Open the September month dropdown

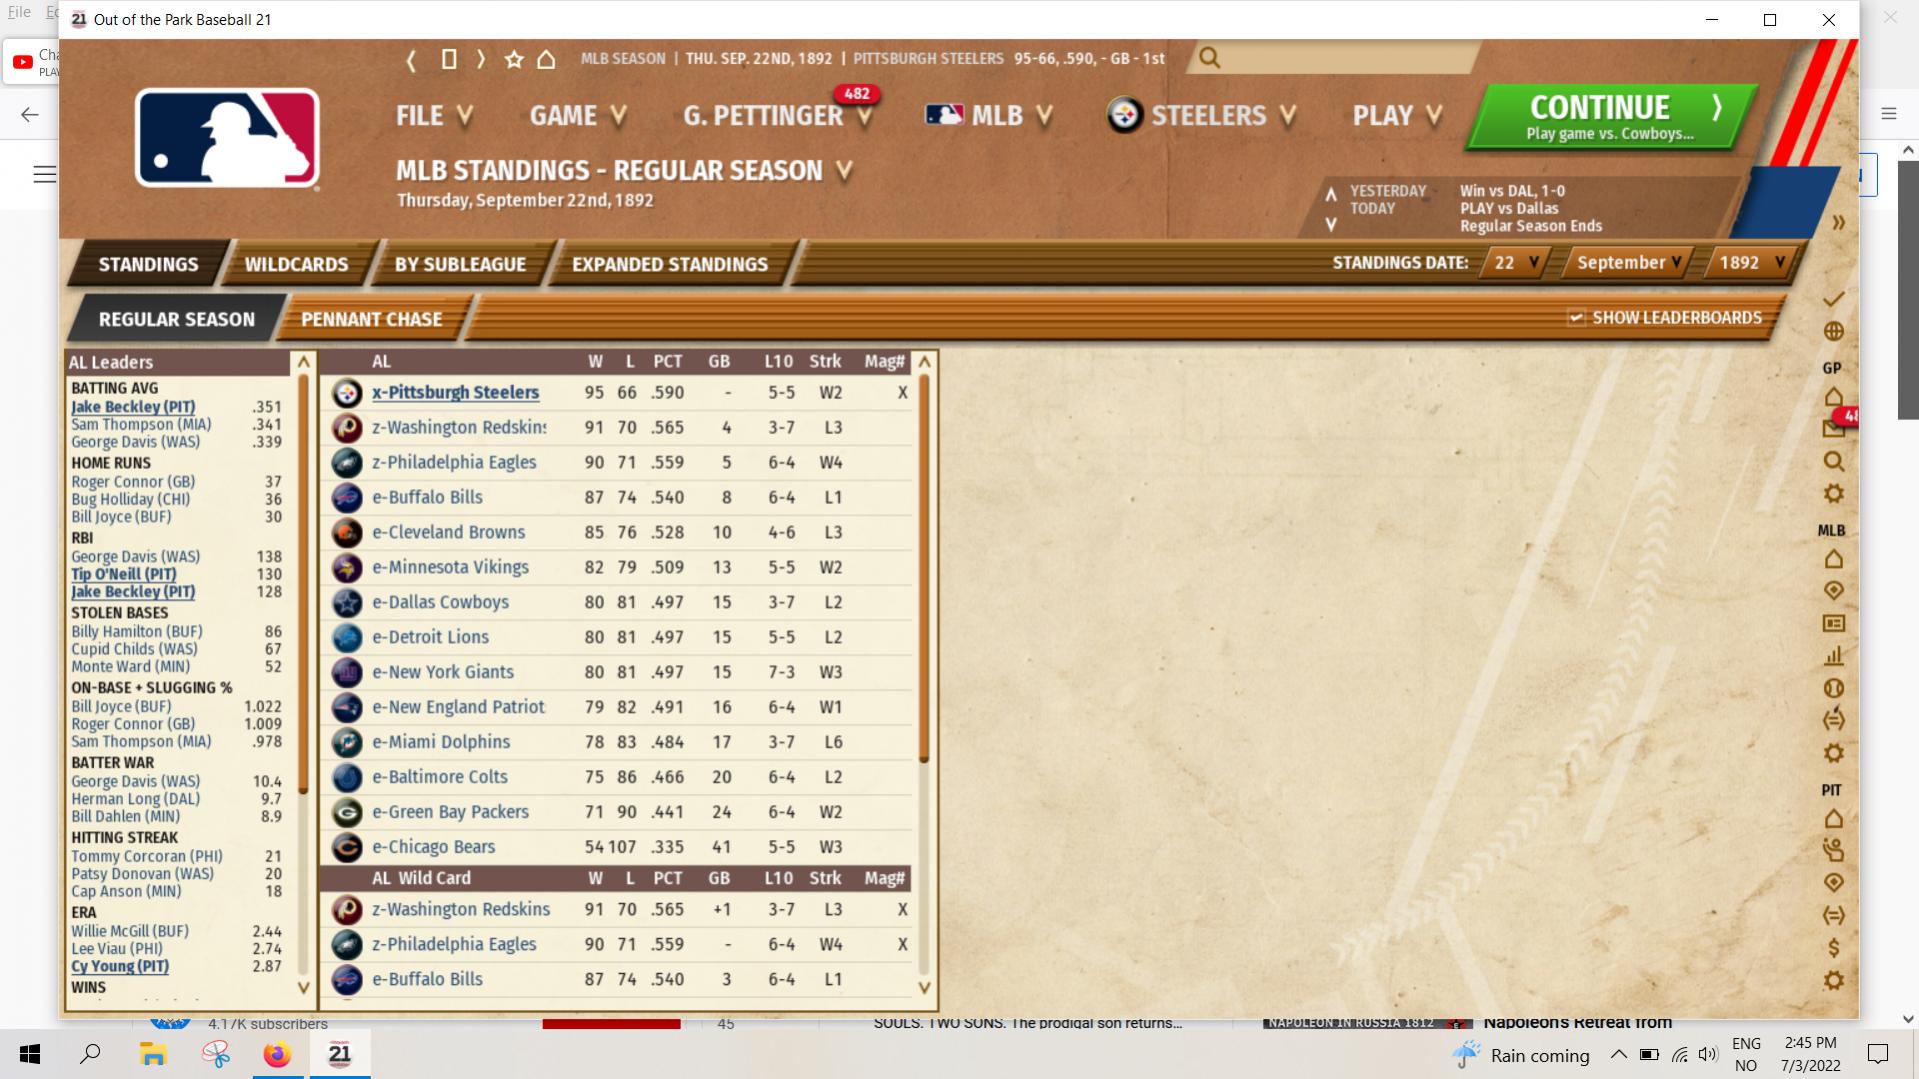(1629, 263)
